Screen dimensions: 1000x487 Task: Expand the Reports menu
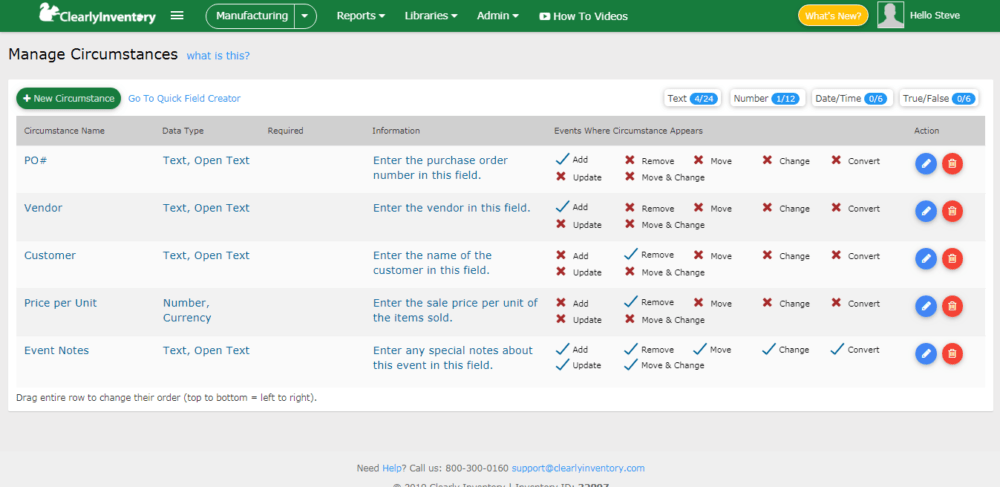pyautogui.click(x=360, y=16)
